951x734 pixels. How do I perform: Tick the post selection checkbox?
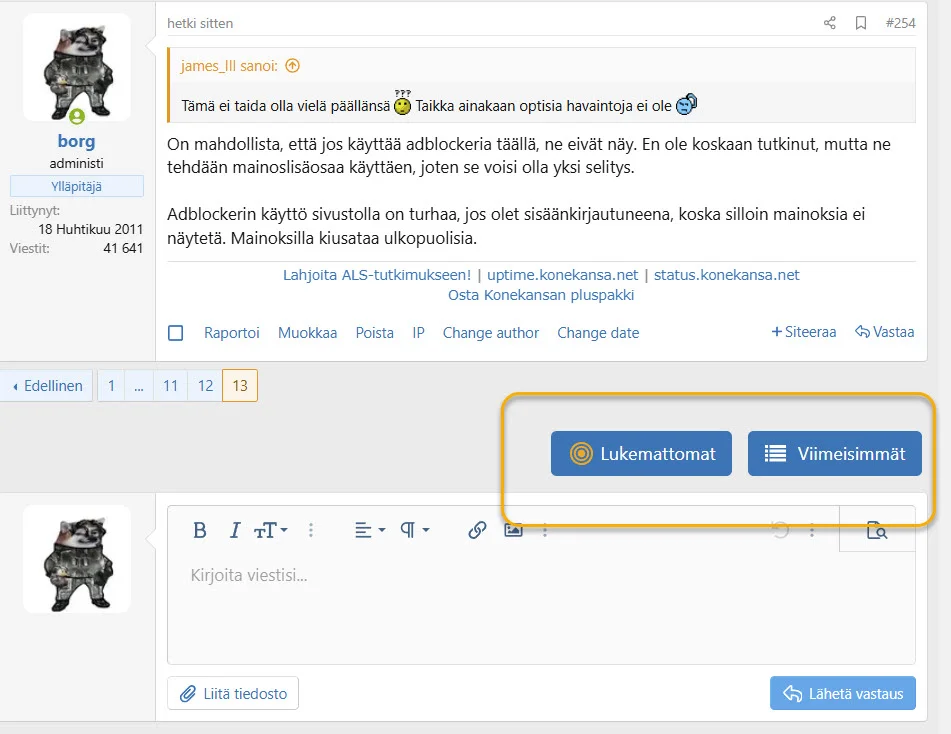(x=175, y=333)
